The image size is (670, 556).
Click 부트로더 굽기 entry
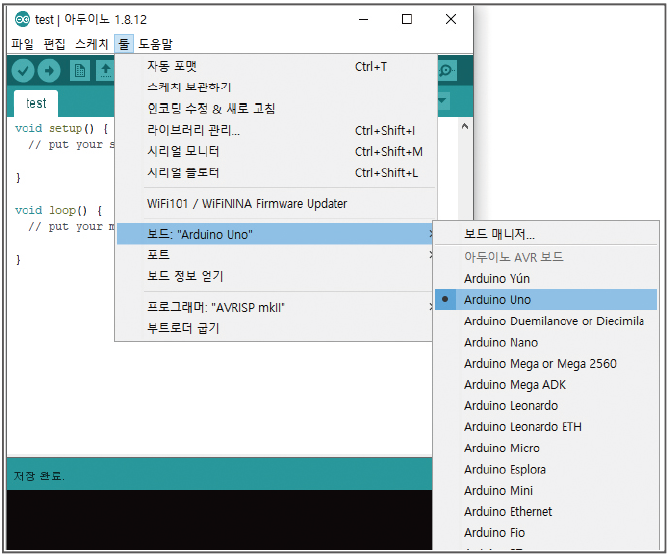276,328
